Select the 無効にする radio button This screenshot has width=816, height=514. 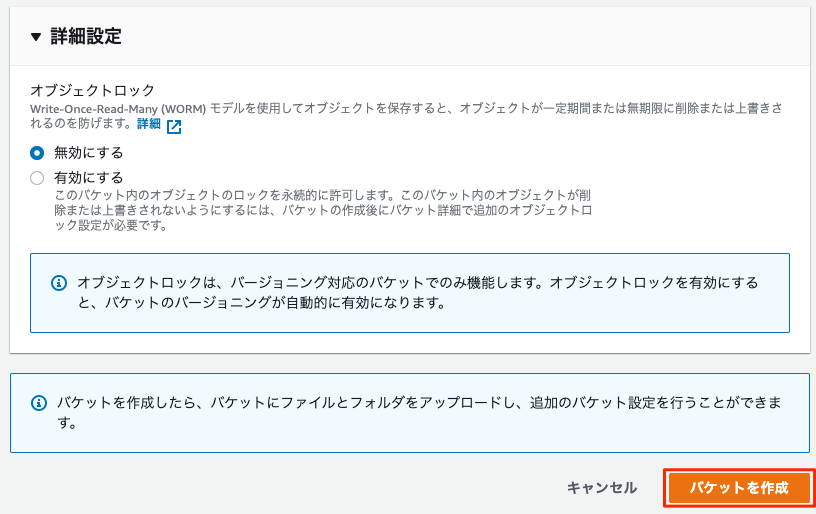coord(37,153)
